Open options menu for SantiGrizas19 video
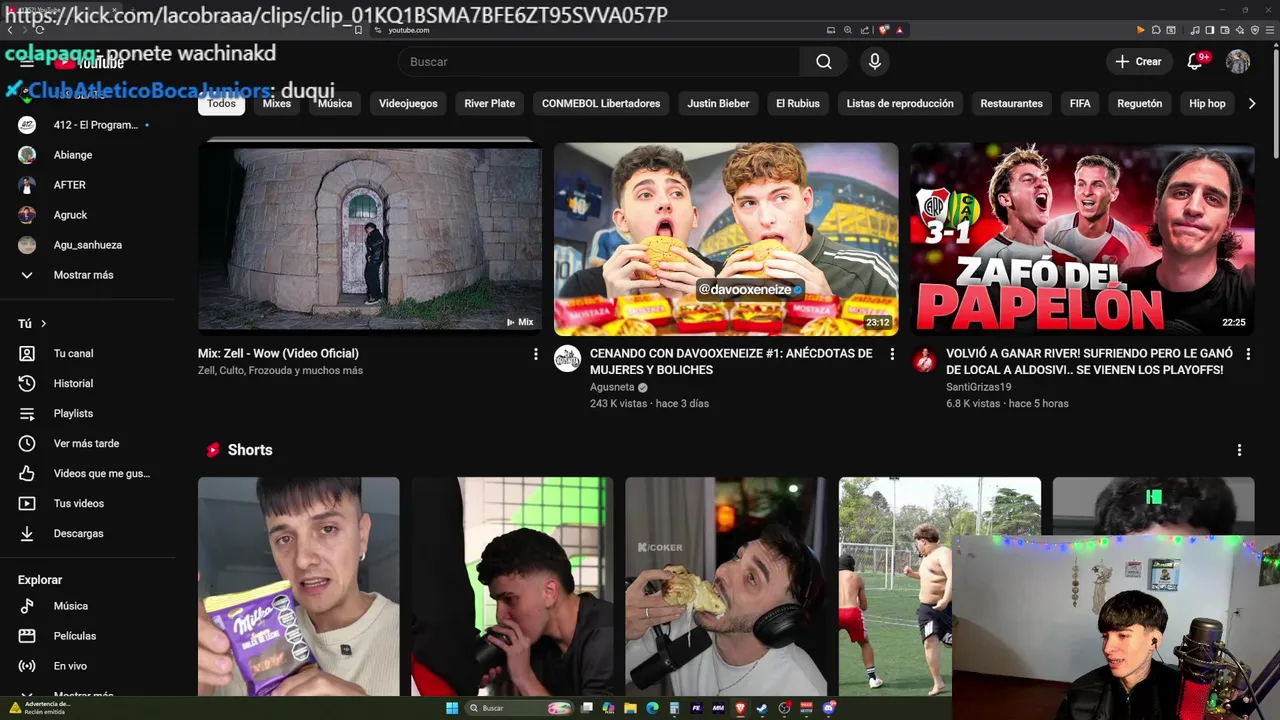1280x720 pixels. 1247,354
